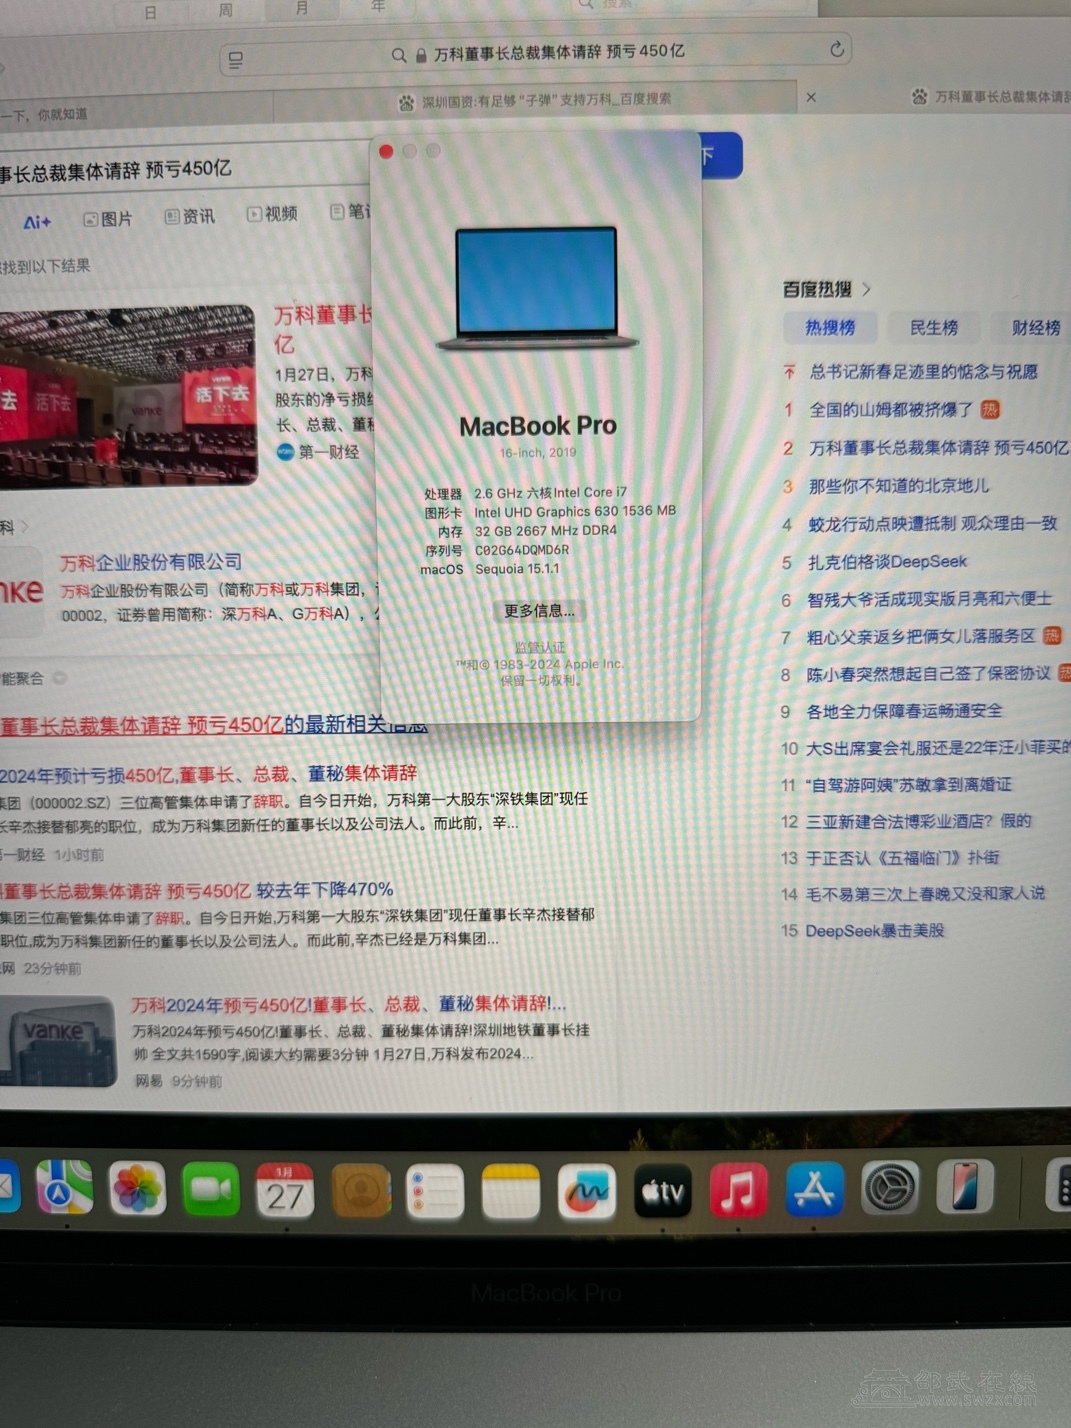Open the Apple TV app
This screenshot has height=1428, width=1071.
tap(662, 1191)
